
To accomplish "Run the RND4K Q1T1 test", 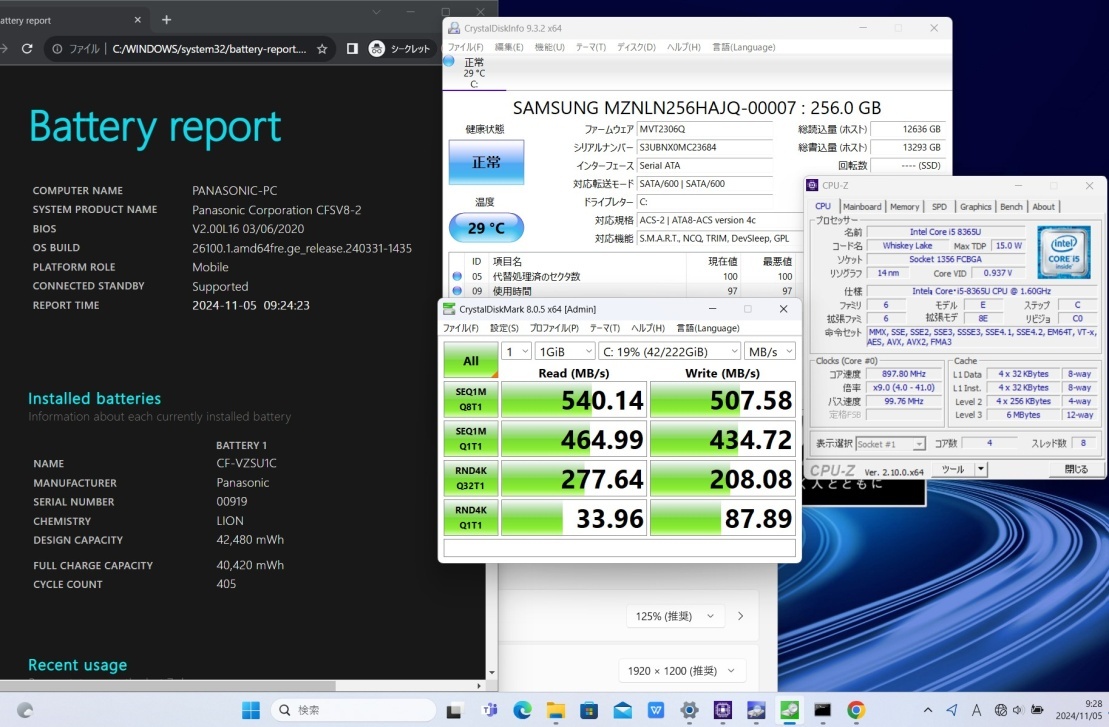I will (x=471, y=518).
